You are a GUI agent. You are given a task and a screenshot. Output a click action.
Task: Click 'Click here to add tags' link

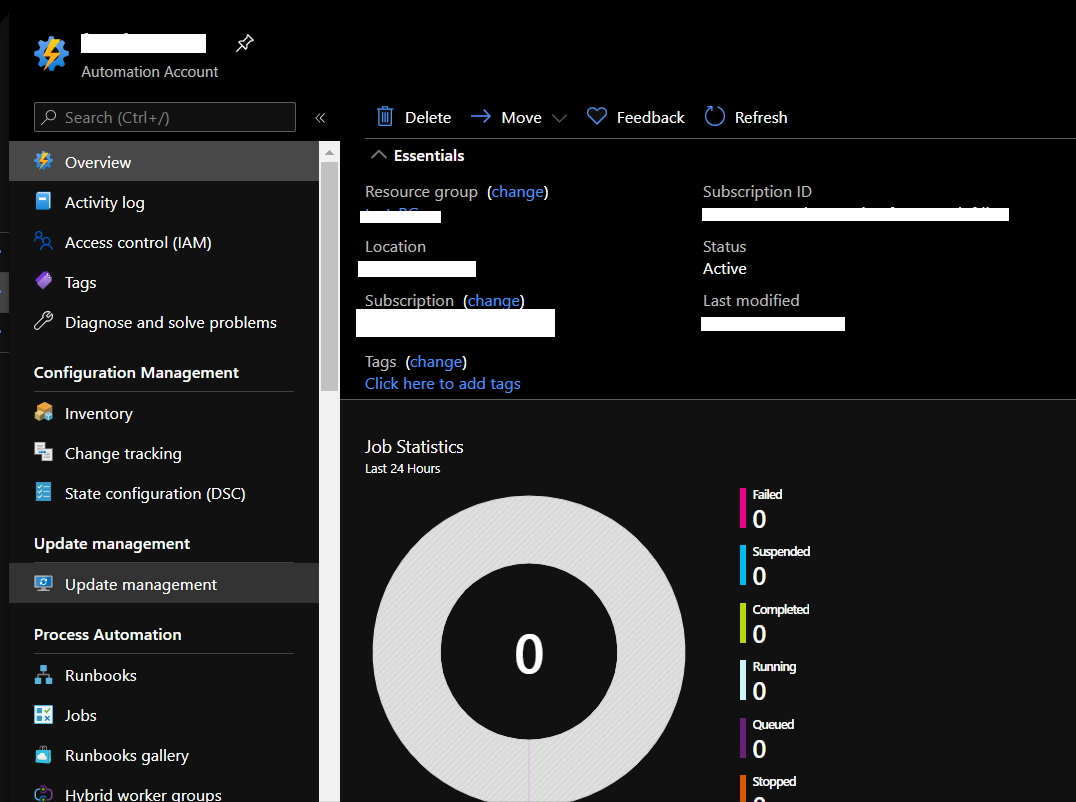click(x=443, y=384)
